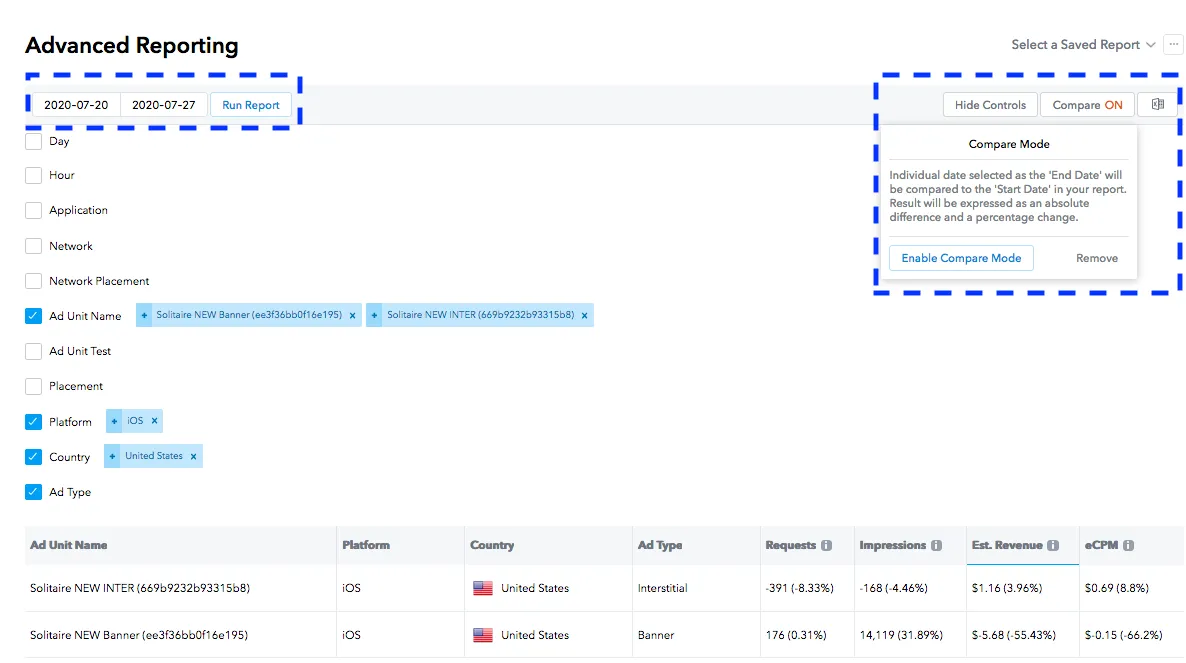The height and width of the screenshot is (663, 1186).
Task: Click Enable Compare Mode button
Action: 961,258
